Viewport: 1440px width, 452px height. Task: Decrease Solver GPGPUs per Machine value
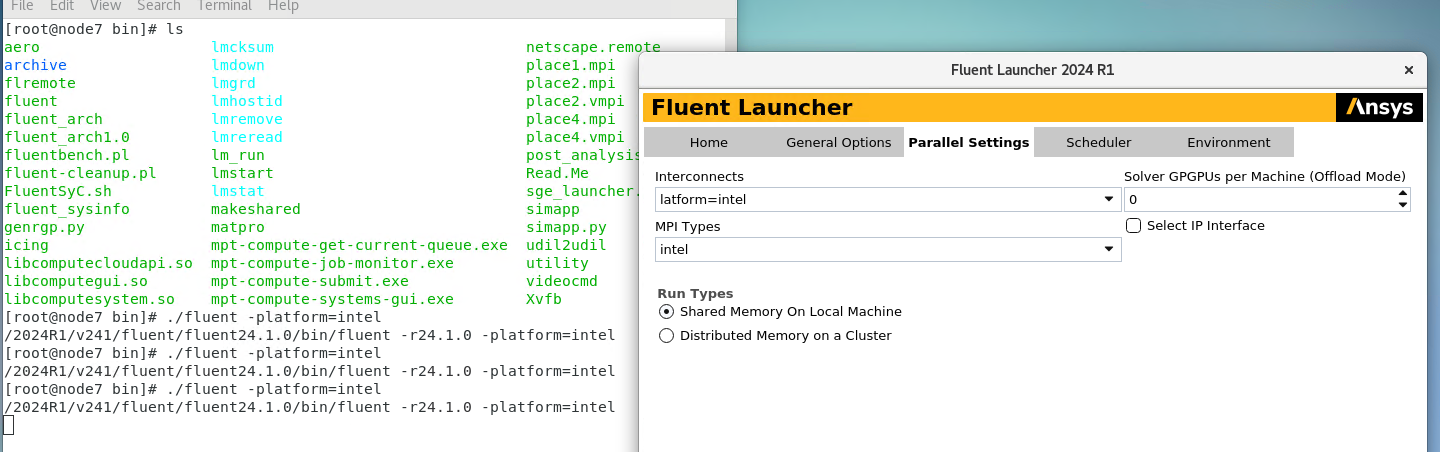coord(1403,205)
